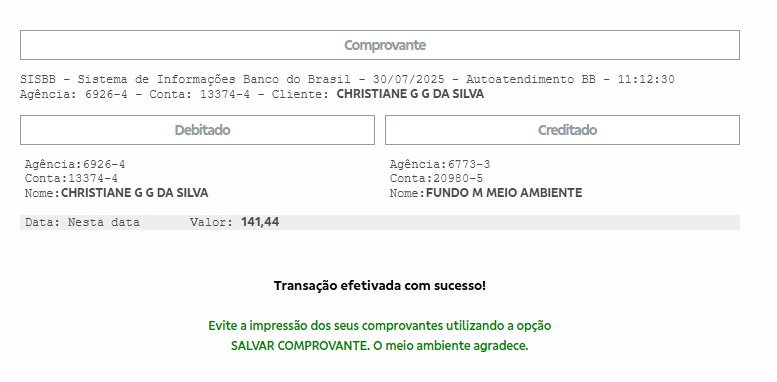Click the SISBB system information line
The image size is (777, 382).
click(x=347, y=79)
